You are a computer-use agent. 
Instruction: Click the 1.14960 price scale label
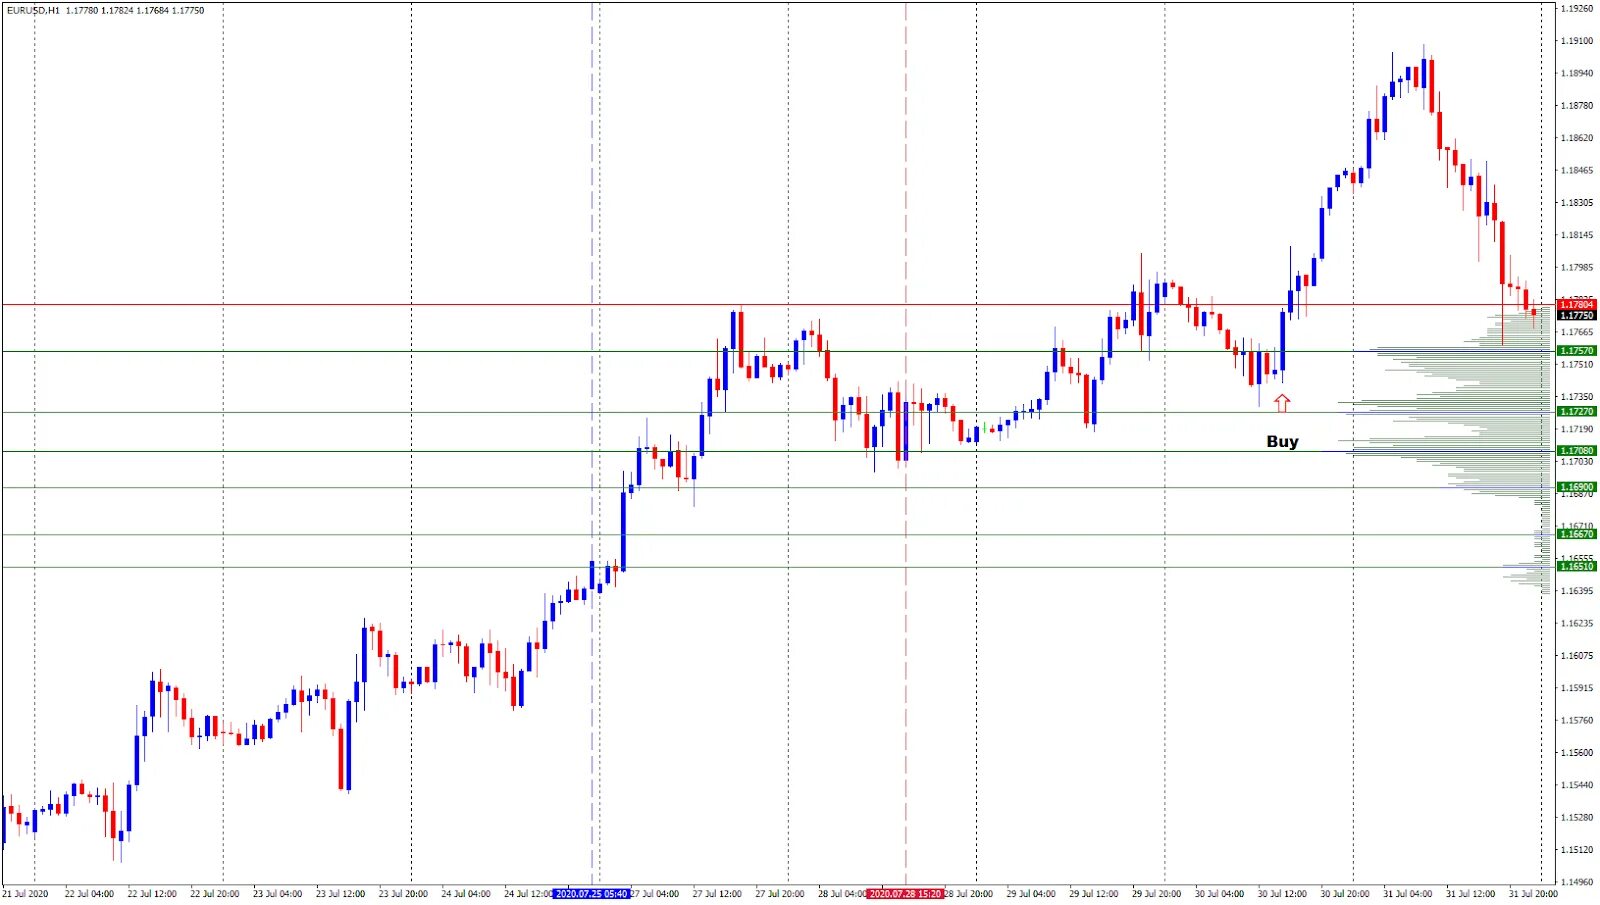(1577, 883)
